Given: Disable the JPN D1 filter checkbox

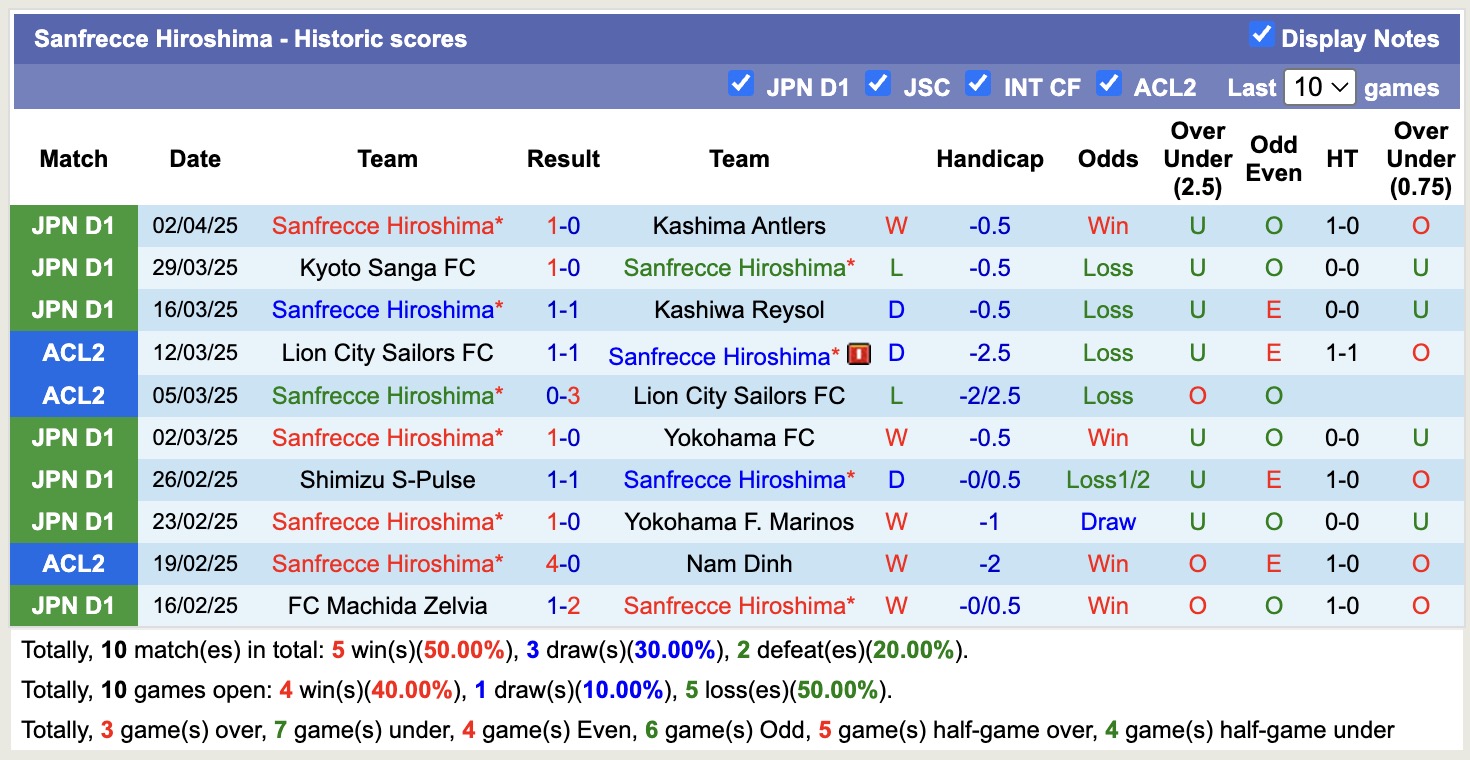Looking at the screenshot, I should point(741,85).
